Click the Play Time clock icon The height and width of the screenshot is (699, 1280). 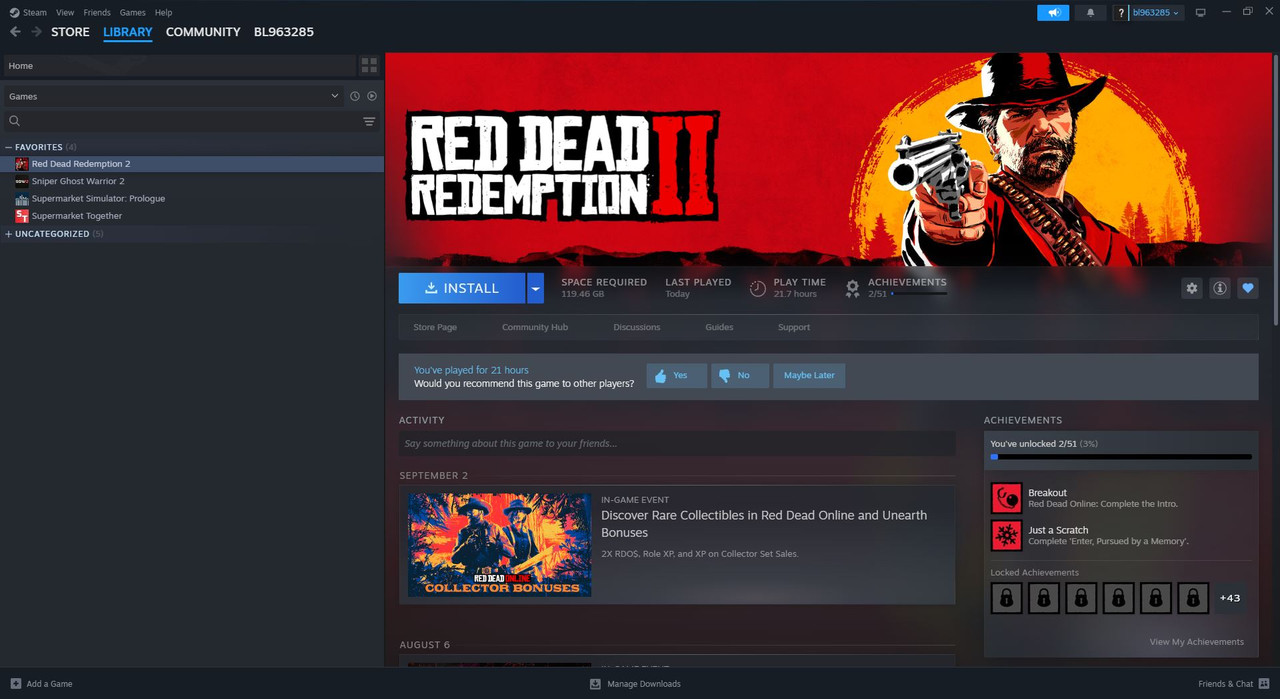click(758, 288)
